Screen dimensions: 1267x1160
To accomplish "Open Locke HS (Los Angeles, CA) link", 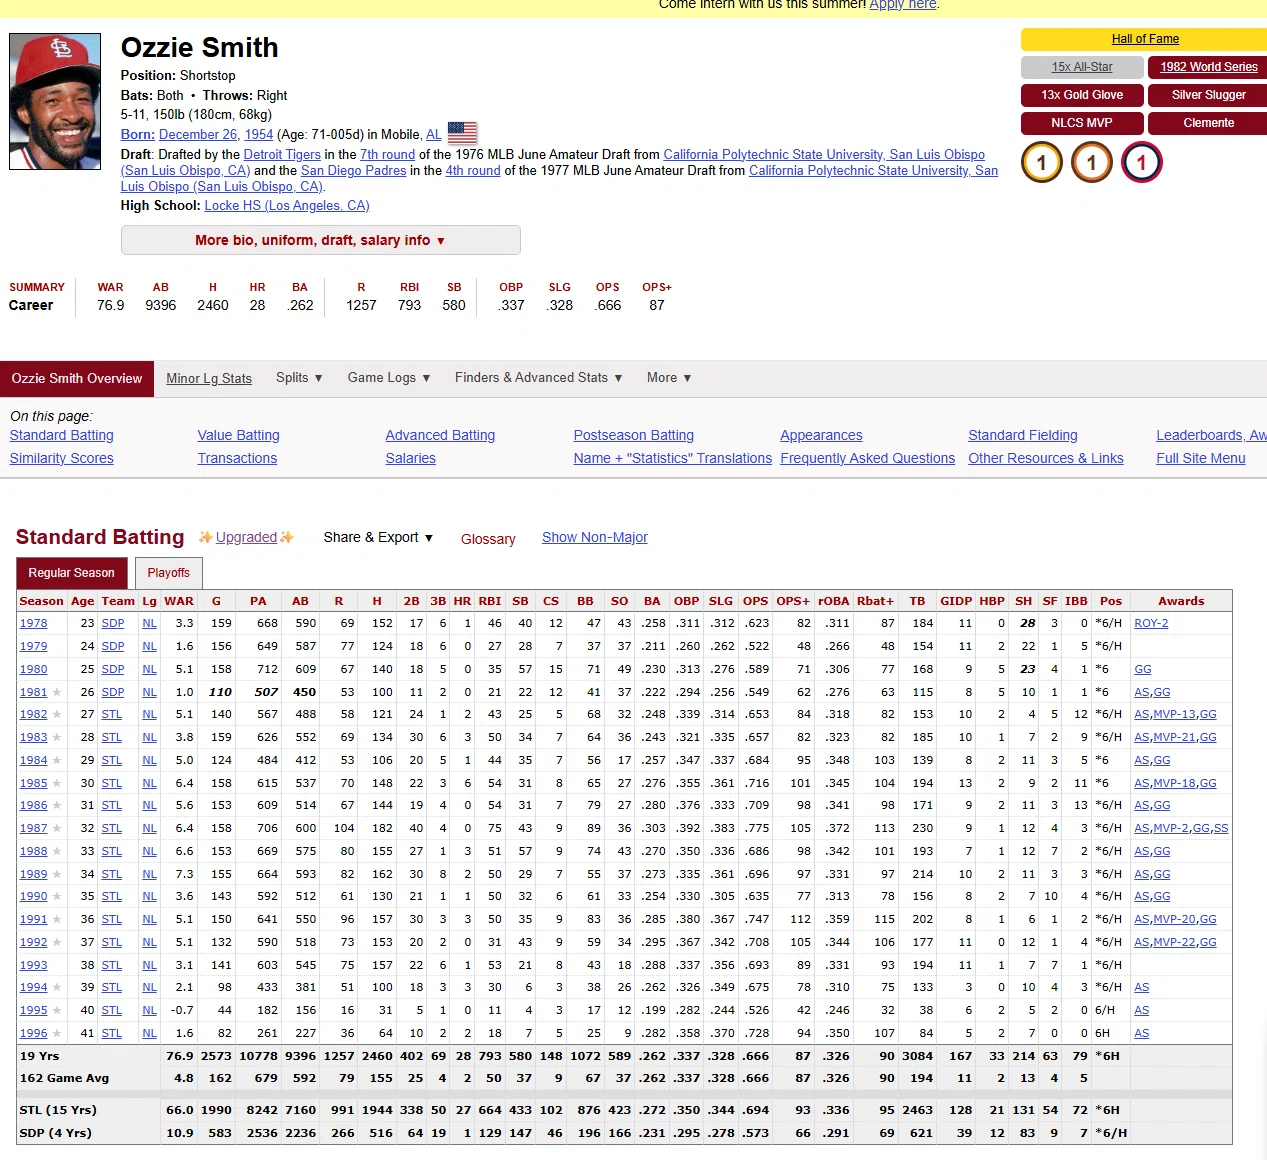I will (x=287, y=205).
